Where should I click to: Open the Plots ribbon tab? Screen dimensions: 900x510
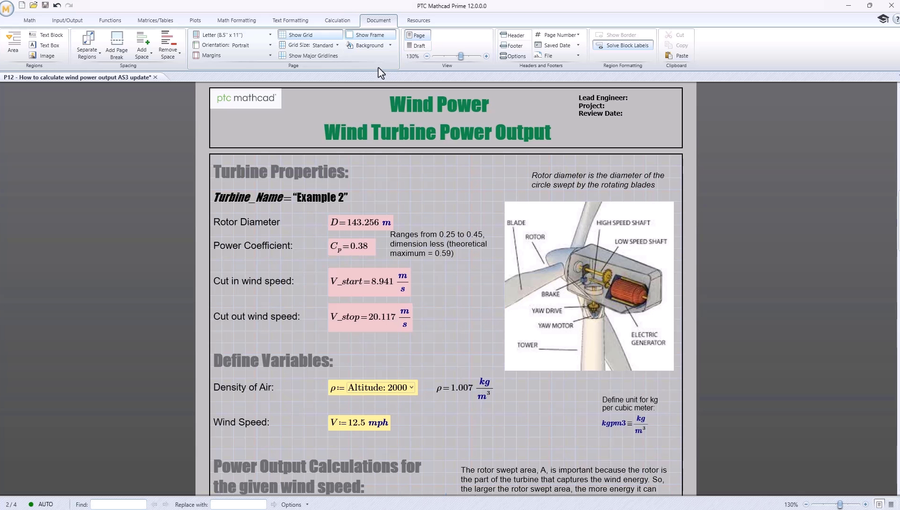[195, 20]
